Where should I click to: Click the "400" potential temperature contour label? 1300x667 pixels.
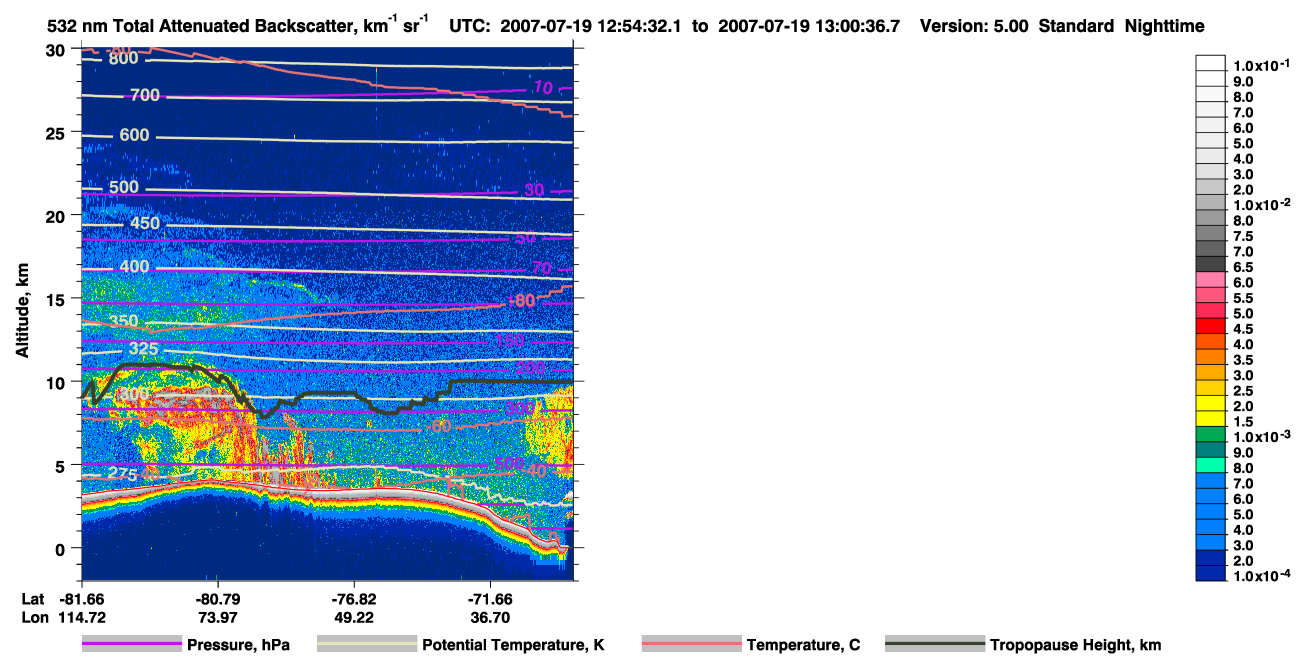click(134, 267)
